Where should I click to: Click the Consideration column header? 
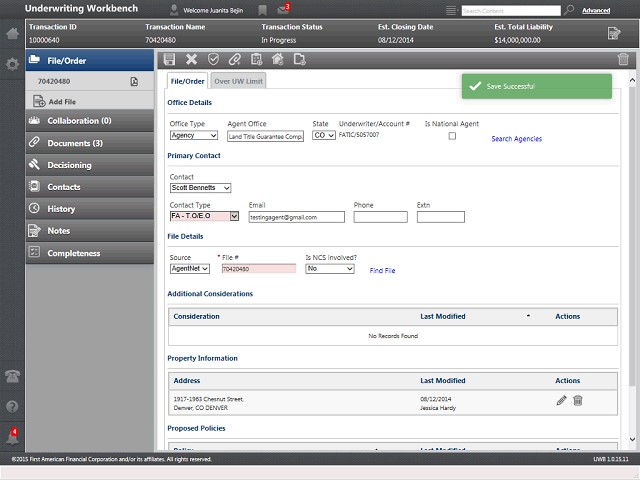click(x=196, y=316)
